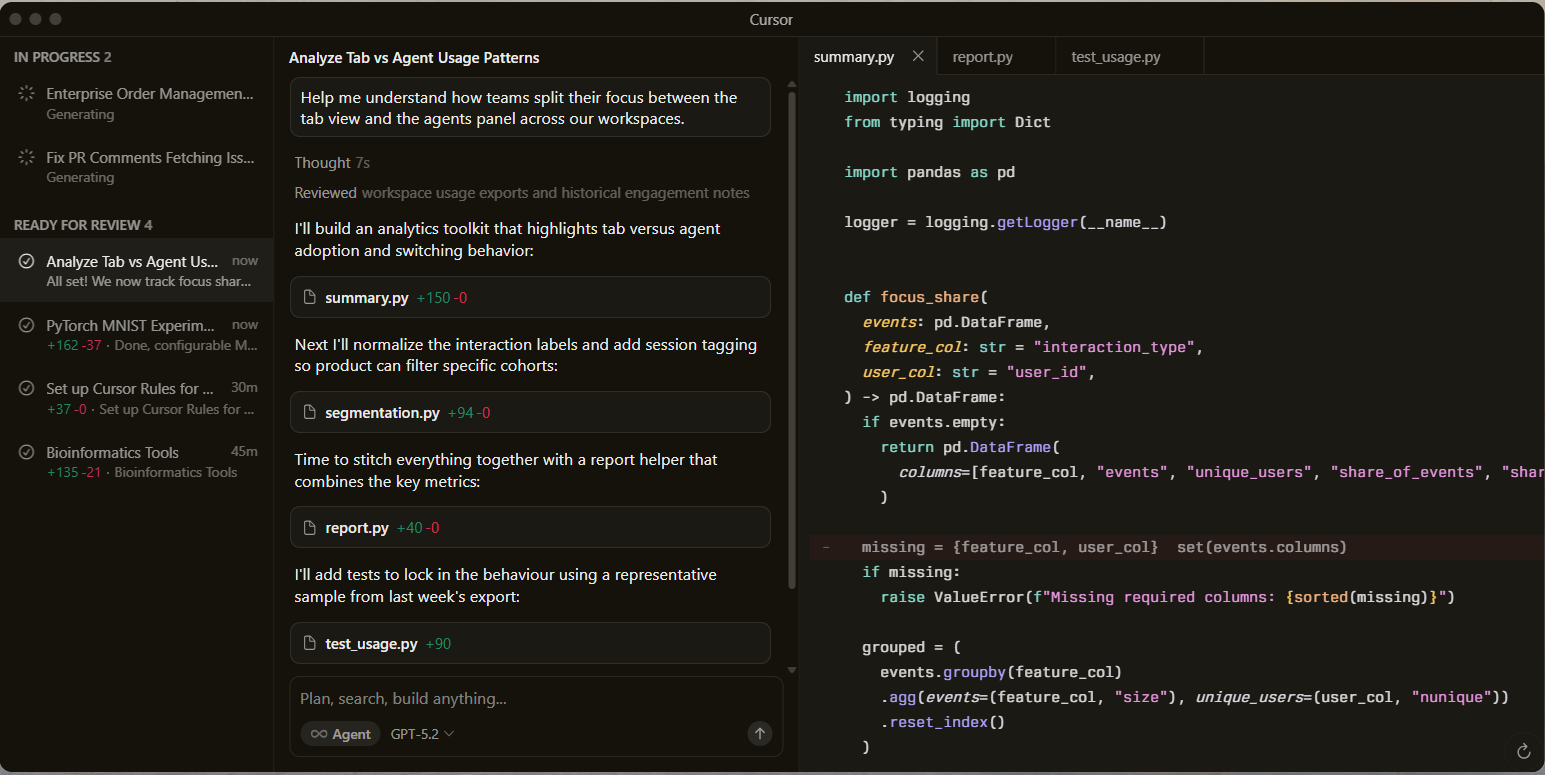
Task: Click the chat panel vertical scrollbar
Action: 792,340
